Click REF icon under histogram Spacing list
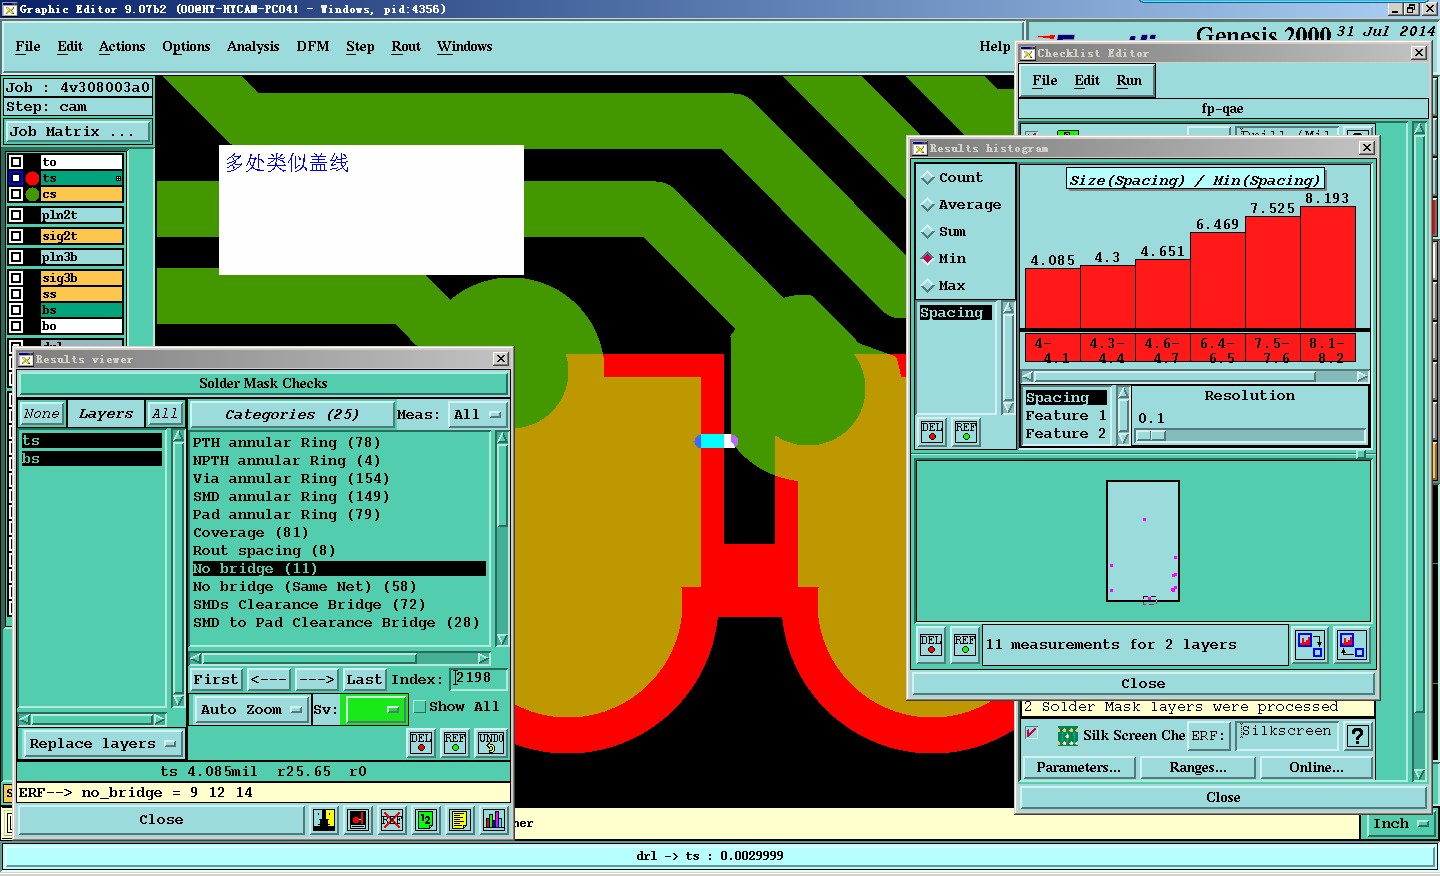 point(966,432)
